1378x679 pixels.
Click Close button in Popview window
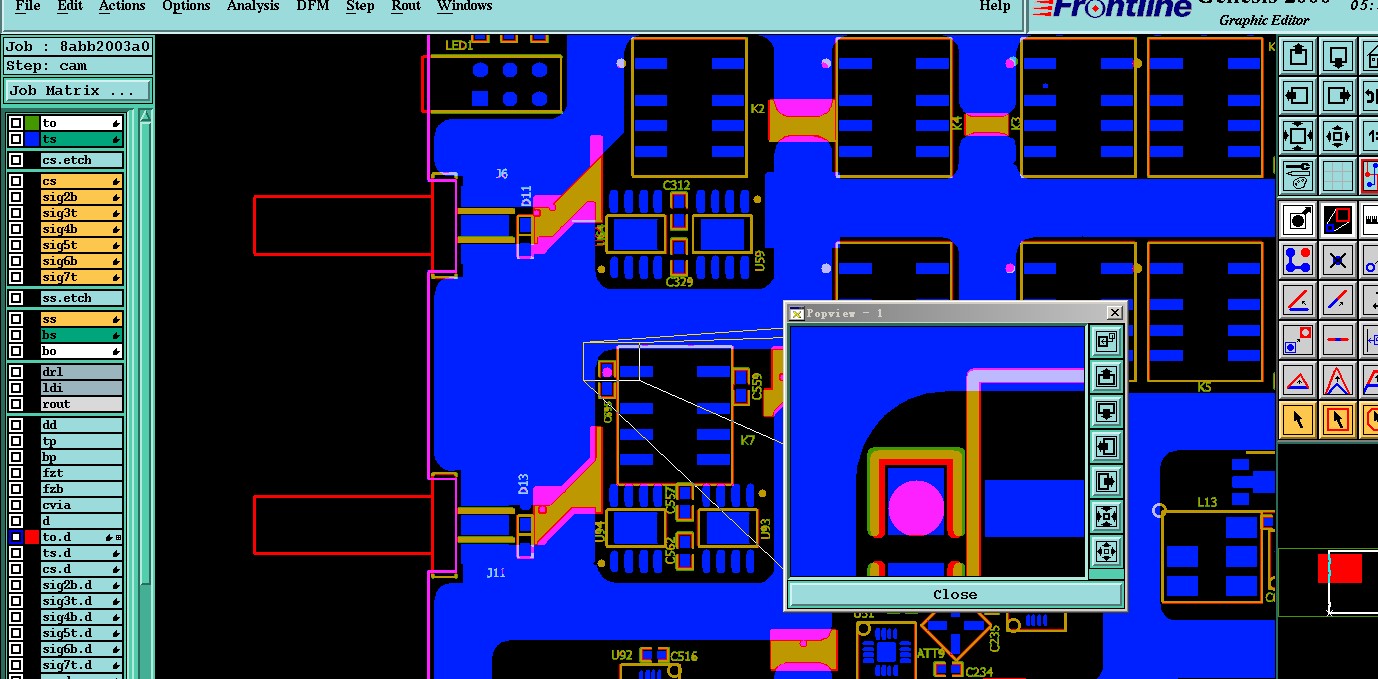point(955,594)
